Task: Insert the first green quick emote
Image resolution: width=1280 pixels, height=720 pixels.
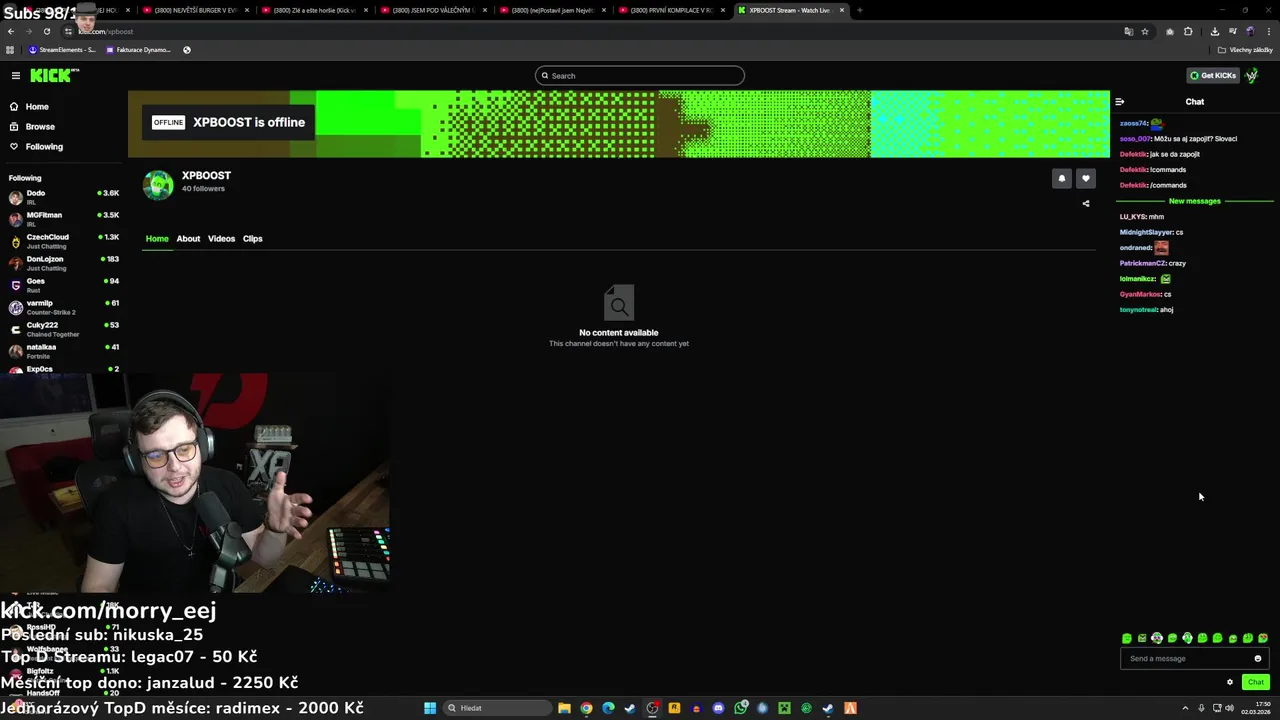Action: [1127, 638]
